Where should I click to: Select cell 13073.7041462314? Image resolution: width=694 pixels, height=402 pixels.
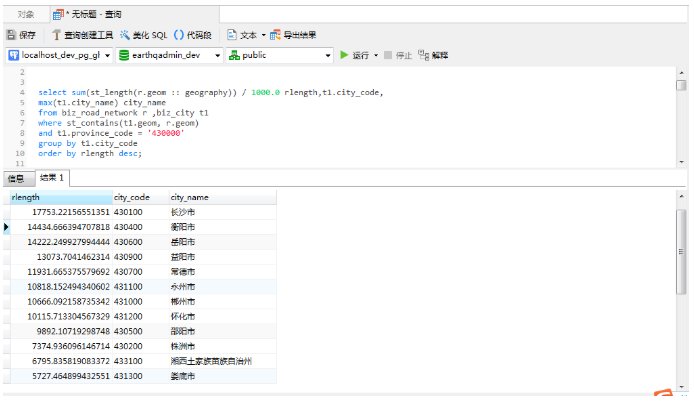click(x=61, y=257)
